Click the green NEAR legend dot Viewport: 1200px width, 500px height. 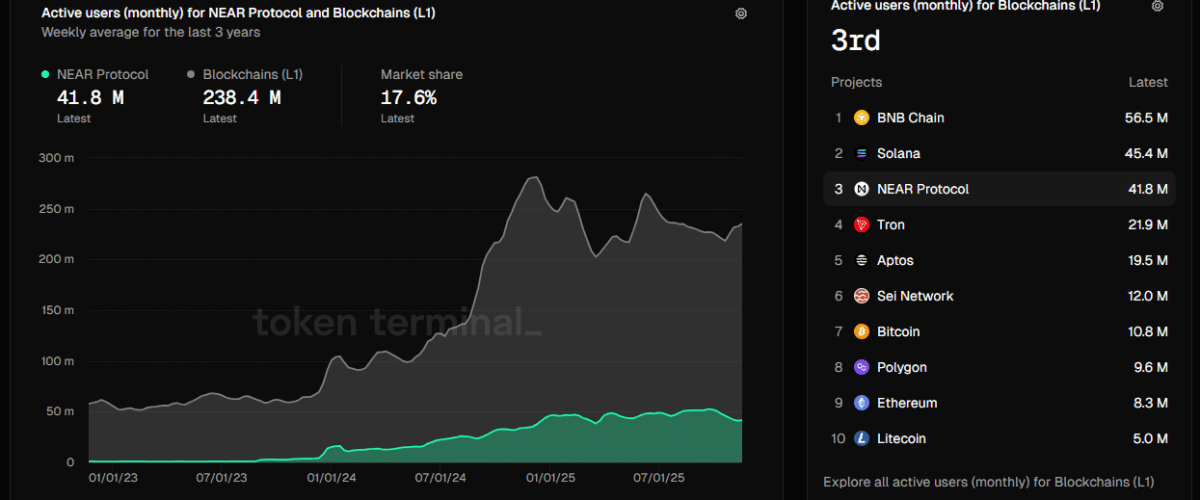45,74
